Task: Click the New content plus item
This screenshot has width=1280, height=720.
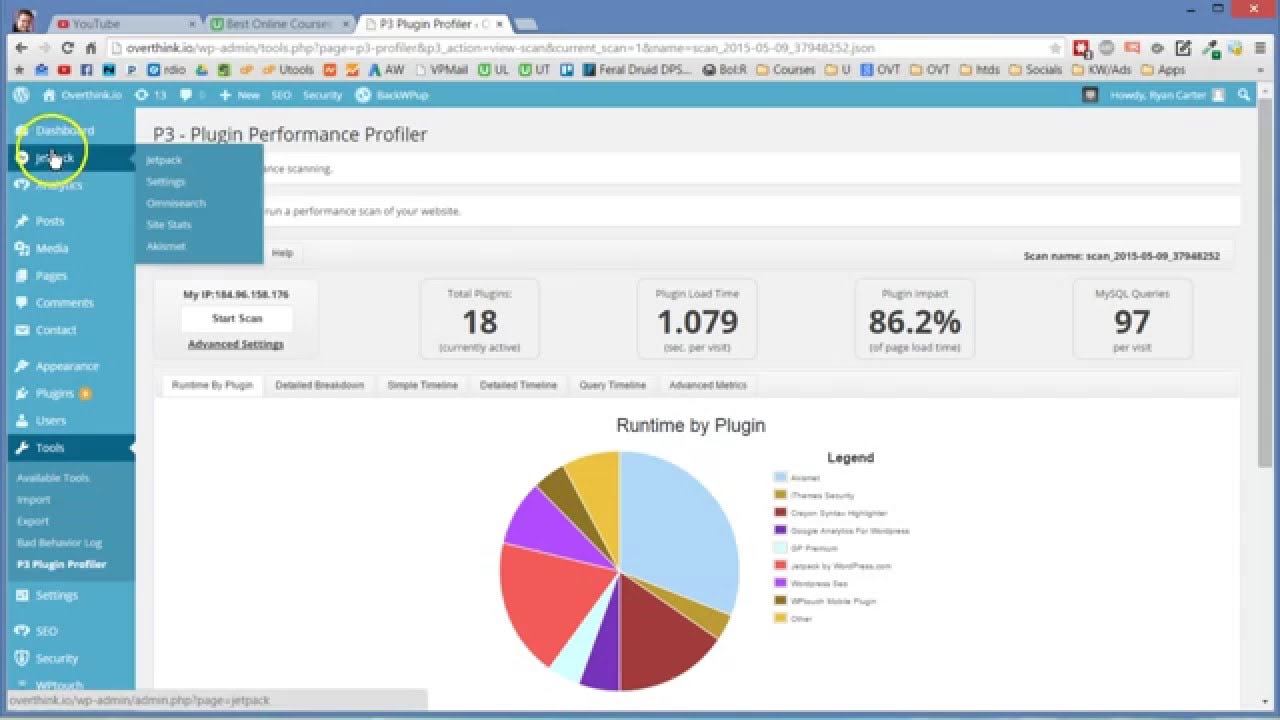Action: point(239,95)
